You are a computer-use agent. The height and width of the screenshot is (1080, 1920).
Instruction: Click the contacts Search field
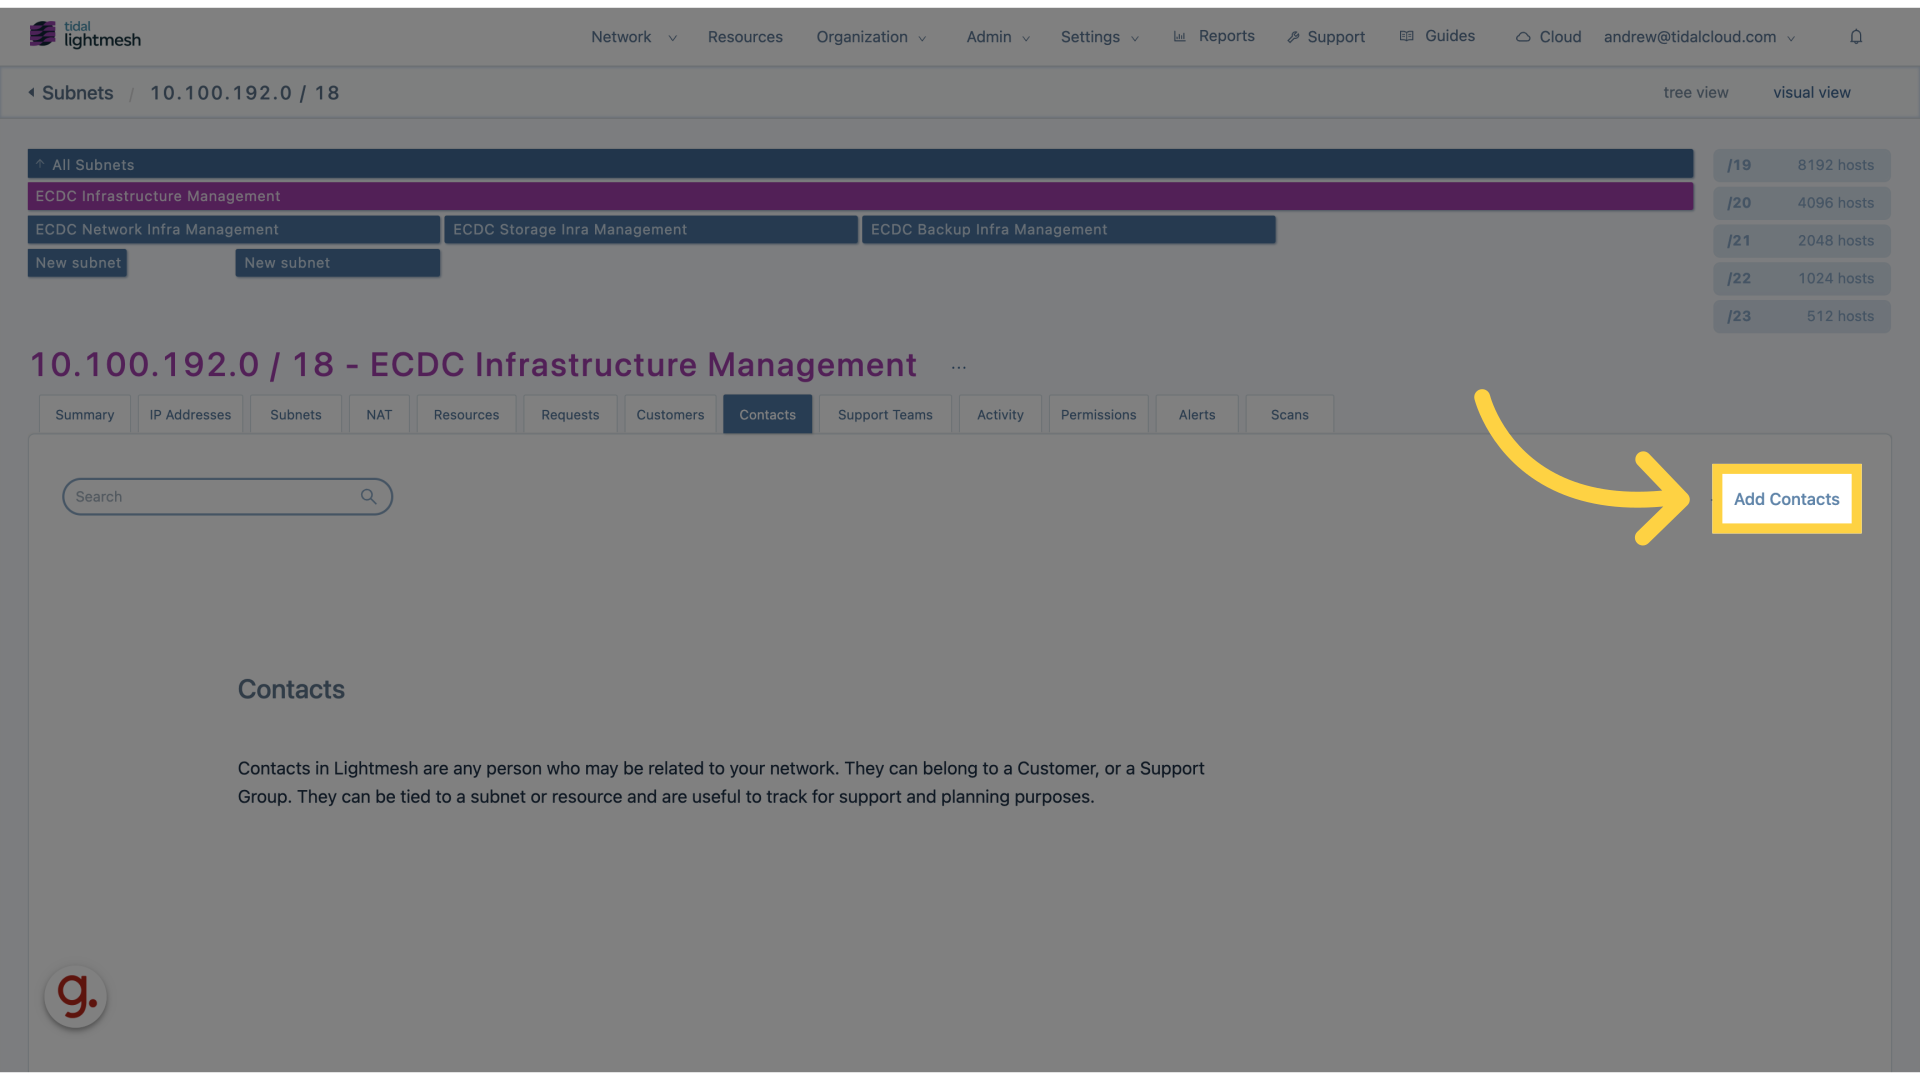[x=227, y=497]
